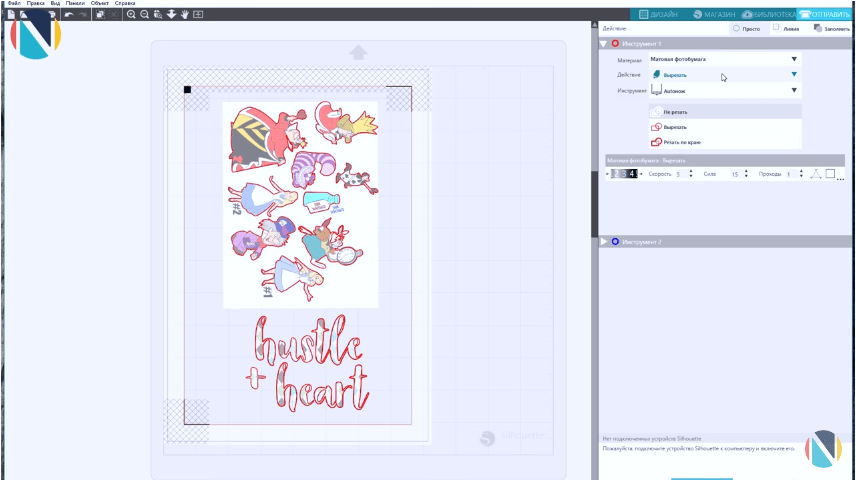Screen dimensions: 856x480
Task: Select the hustle + heart lettering
Action: click(307, 363)
